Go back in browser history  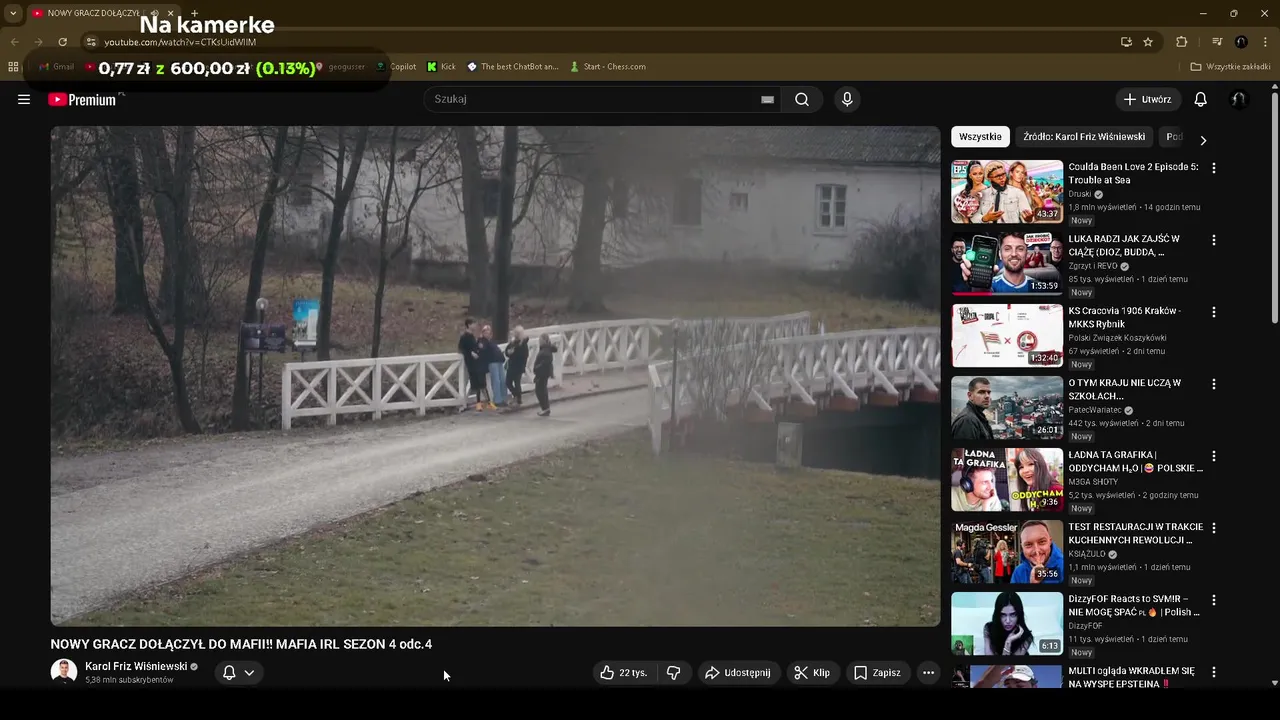click(14, 42)
